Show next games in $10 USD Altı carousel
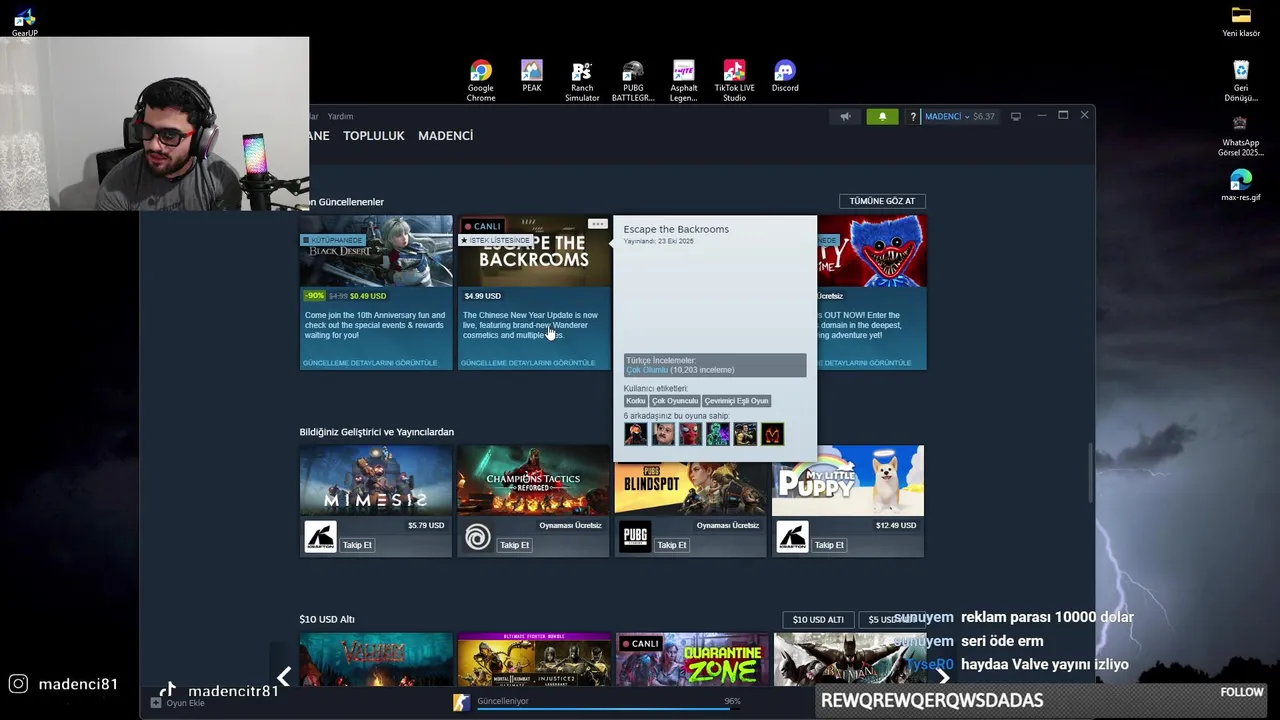The width and height of the screenshot is (1280, 720). pos(942,677)
